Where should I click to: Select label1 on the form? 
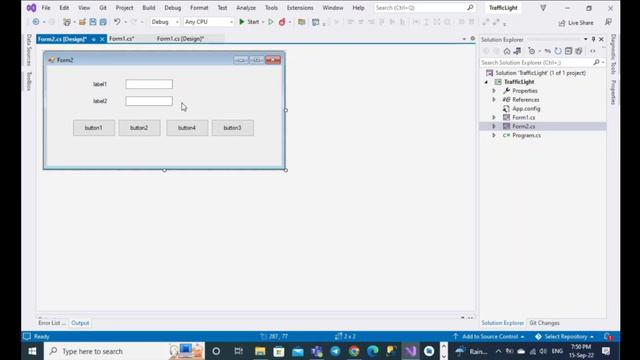point(100,84)
